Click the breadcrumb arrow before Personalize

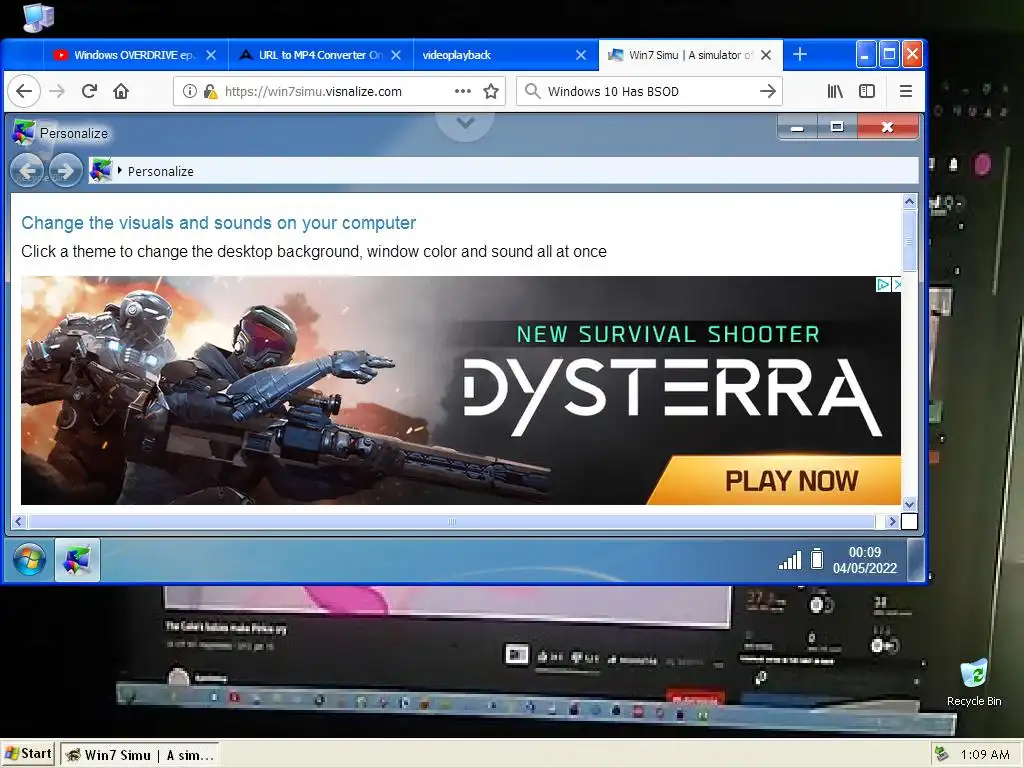120,170
